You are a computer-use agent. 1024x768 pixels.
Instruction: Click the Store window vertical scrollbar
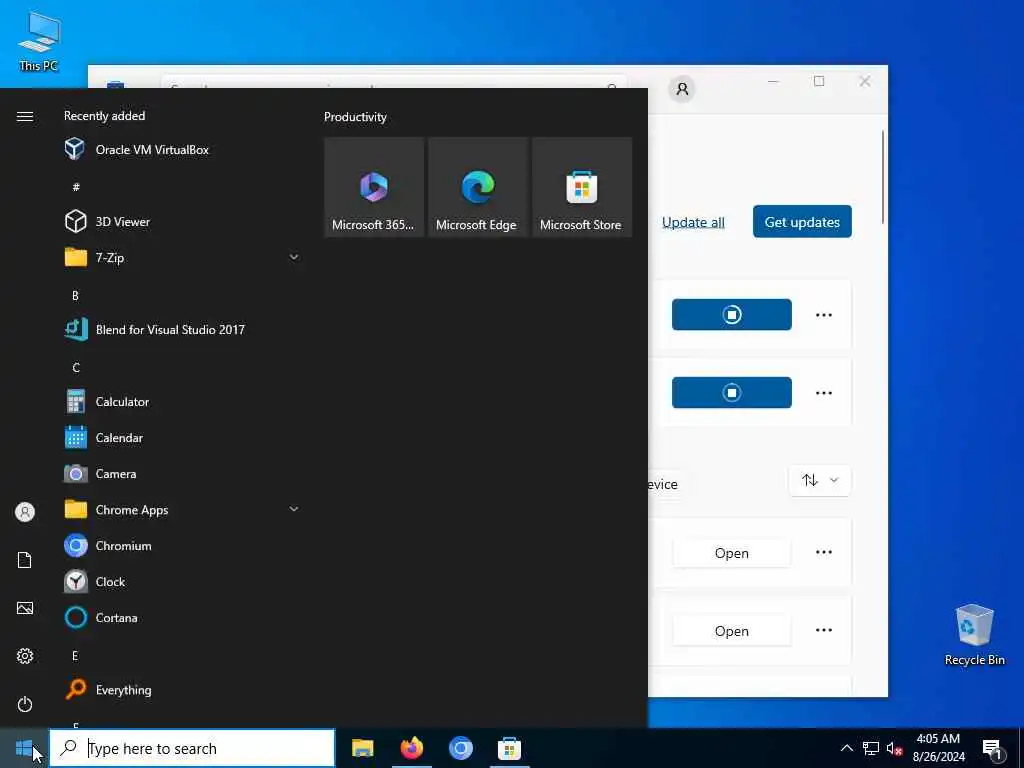click(x=884, y=177)
